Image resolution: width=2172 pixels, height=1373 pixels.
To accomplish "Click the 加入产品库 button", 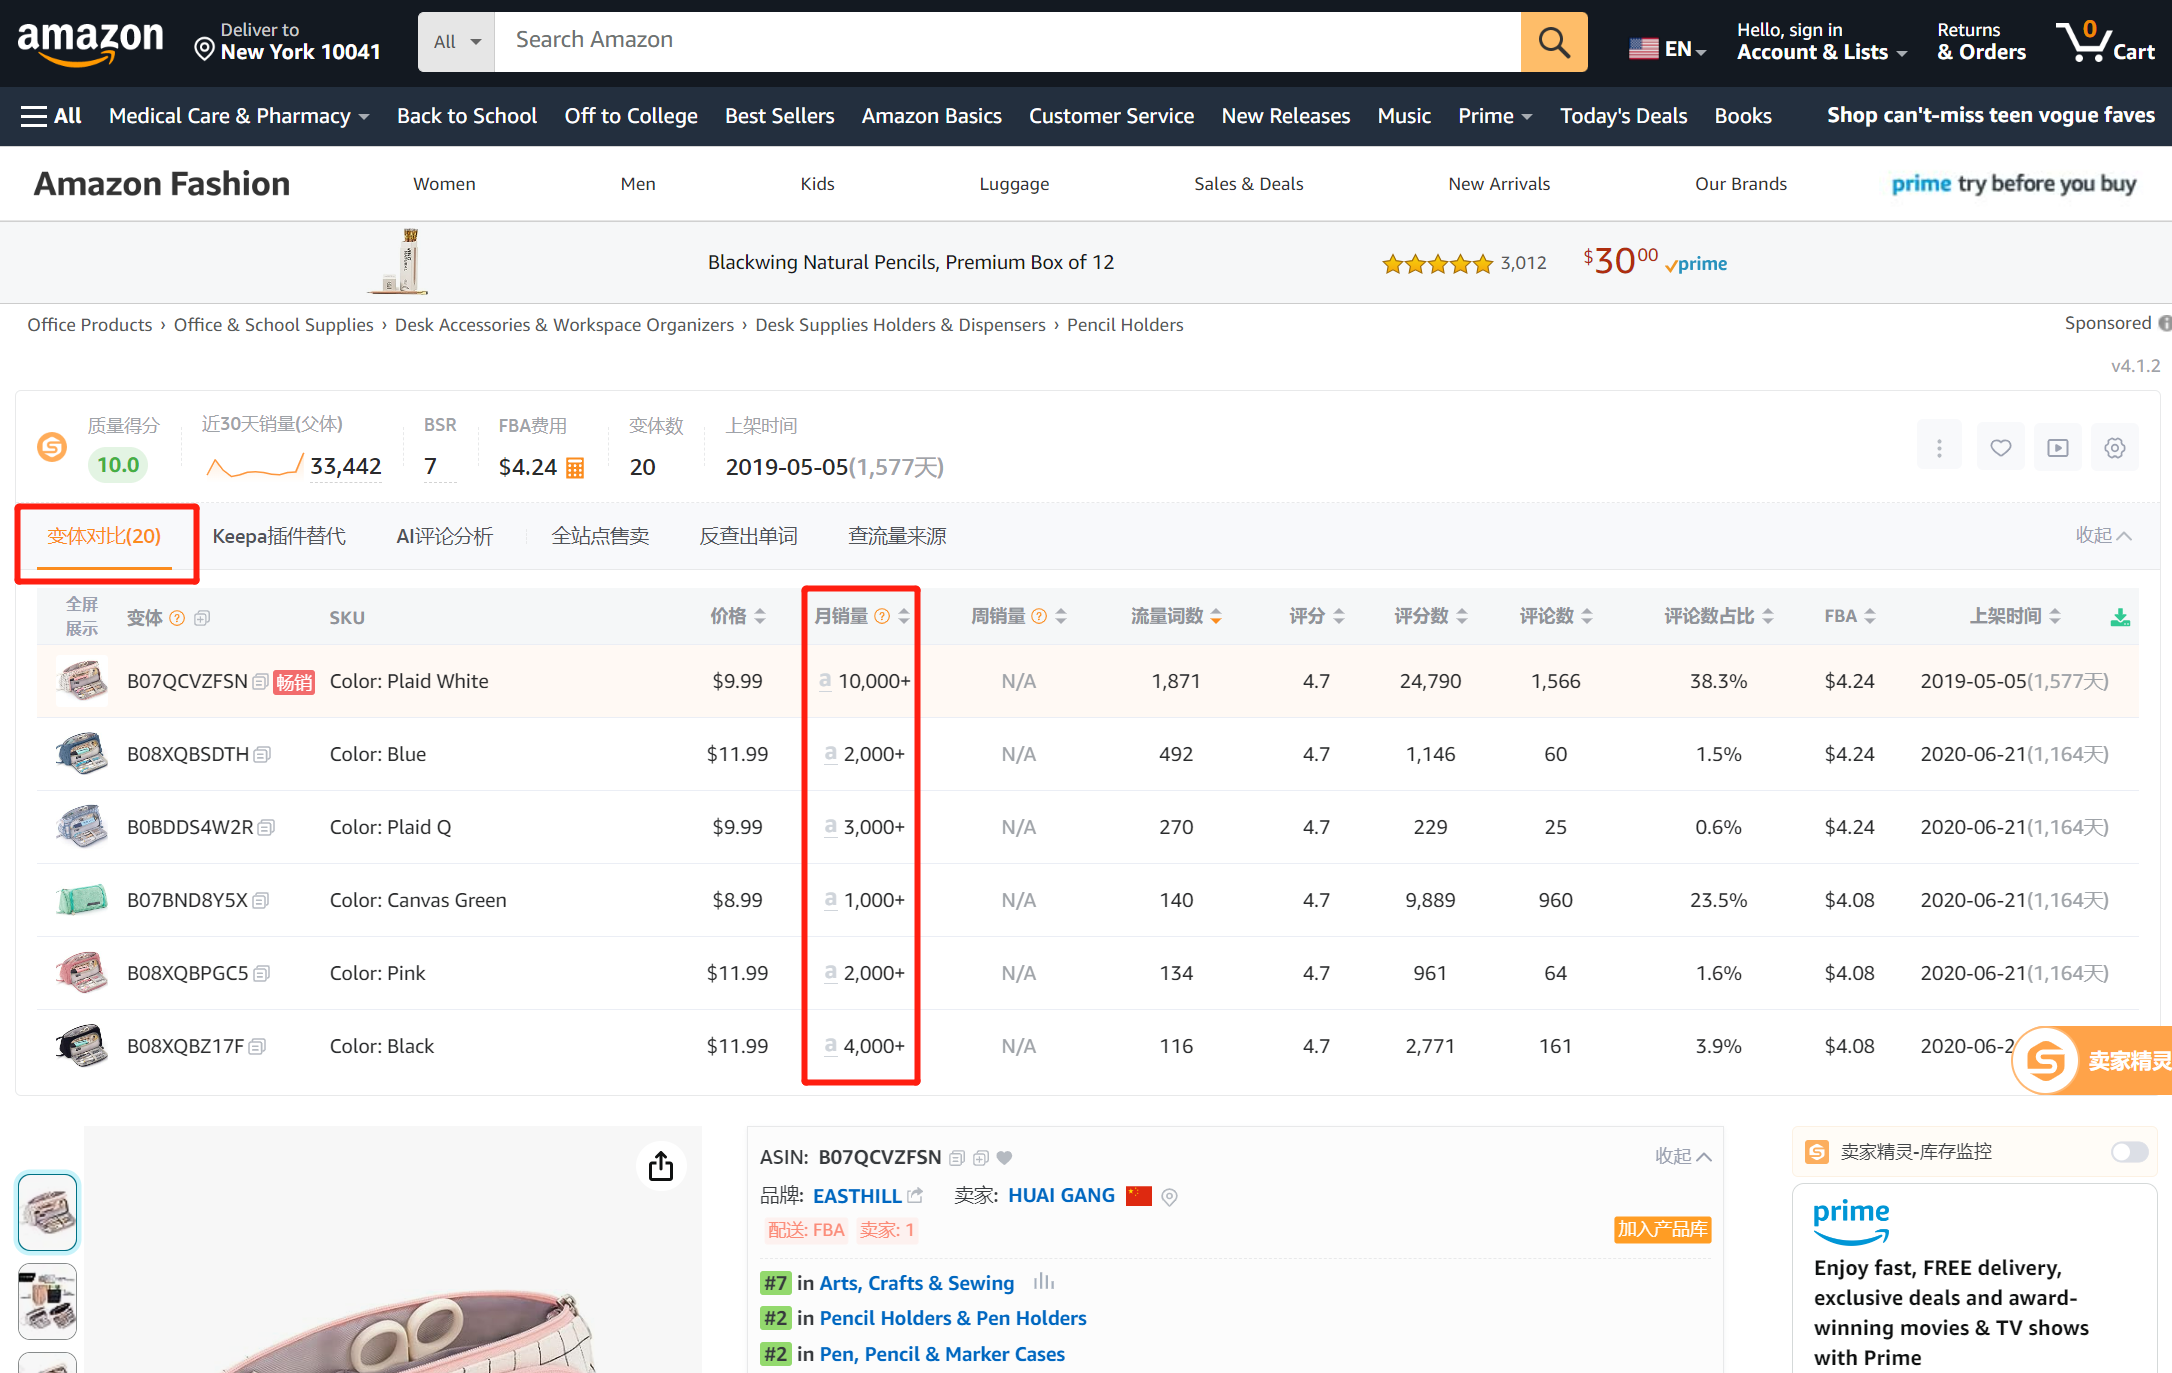I will [1662, 1230].
